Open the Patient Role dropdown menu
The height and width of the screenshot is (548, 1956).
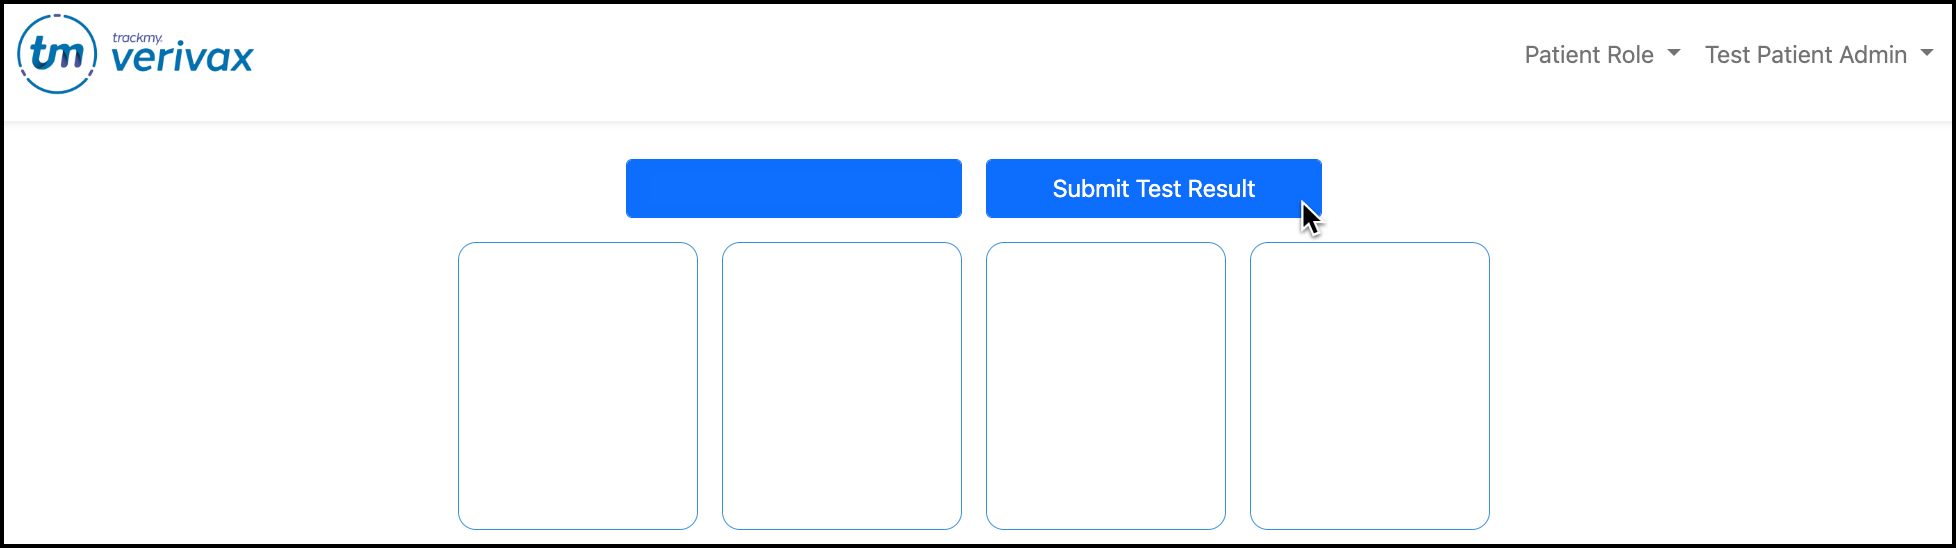[1601, 55]
